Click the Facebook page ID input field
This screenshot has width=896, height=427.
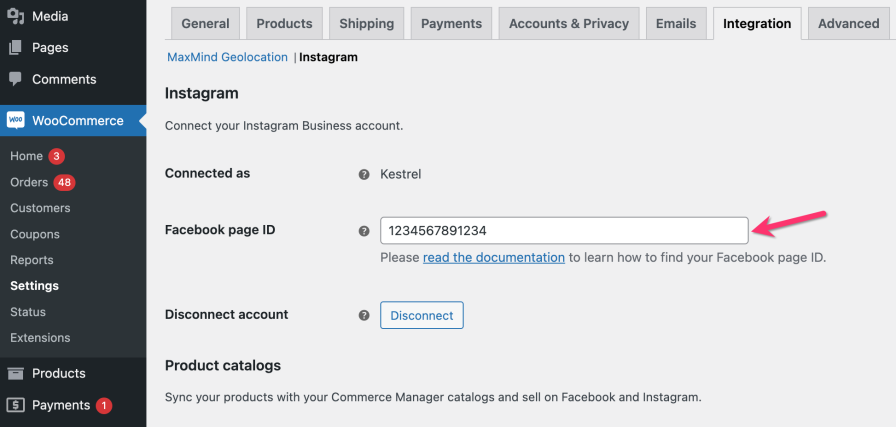564,230
